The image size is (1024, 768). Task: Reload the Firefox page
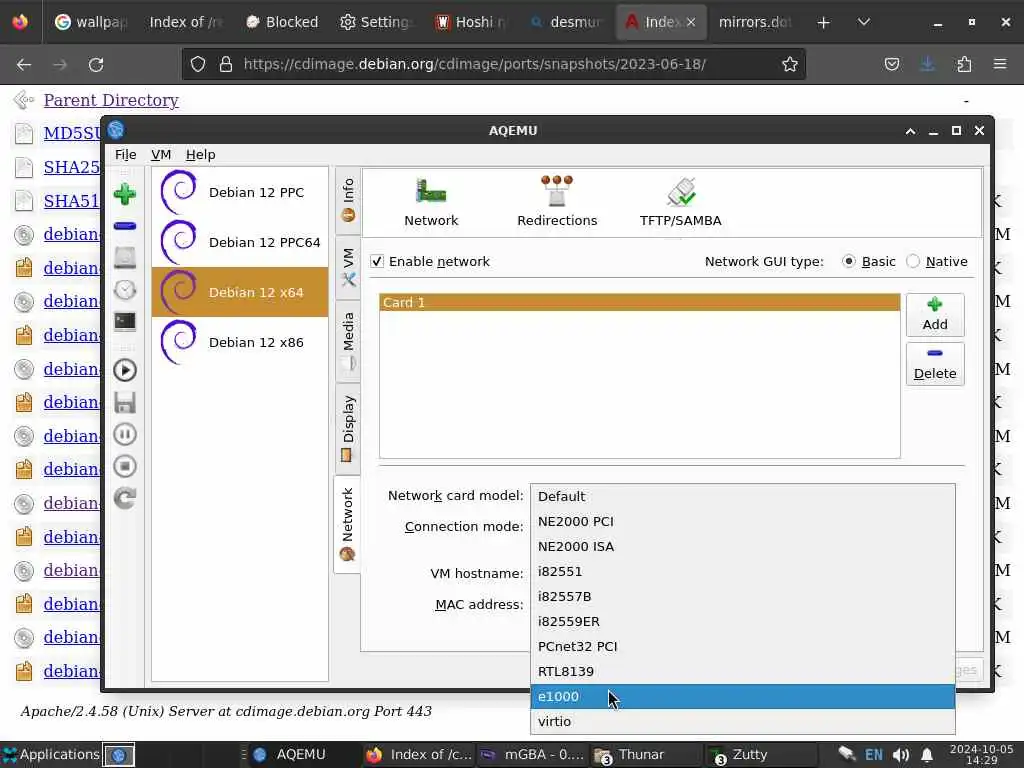tap(96, 64)
